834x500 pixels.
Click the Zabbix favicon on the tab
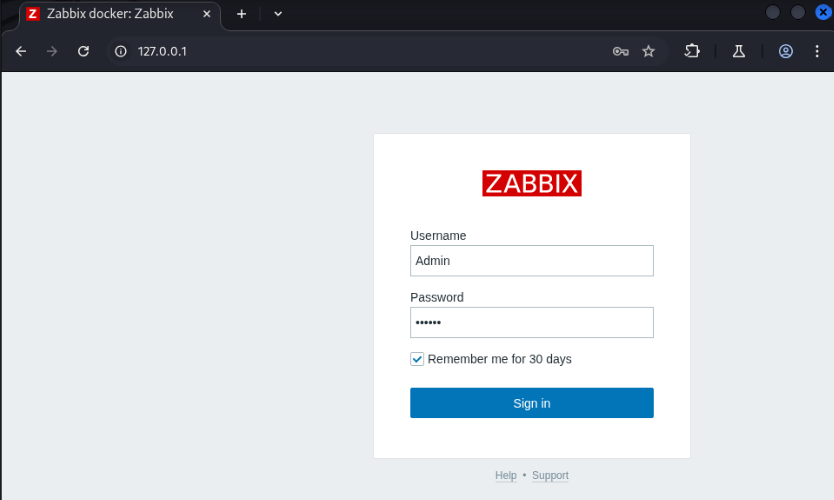coord(33,14)
